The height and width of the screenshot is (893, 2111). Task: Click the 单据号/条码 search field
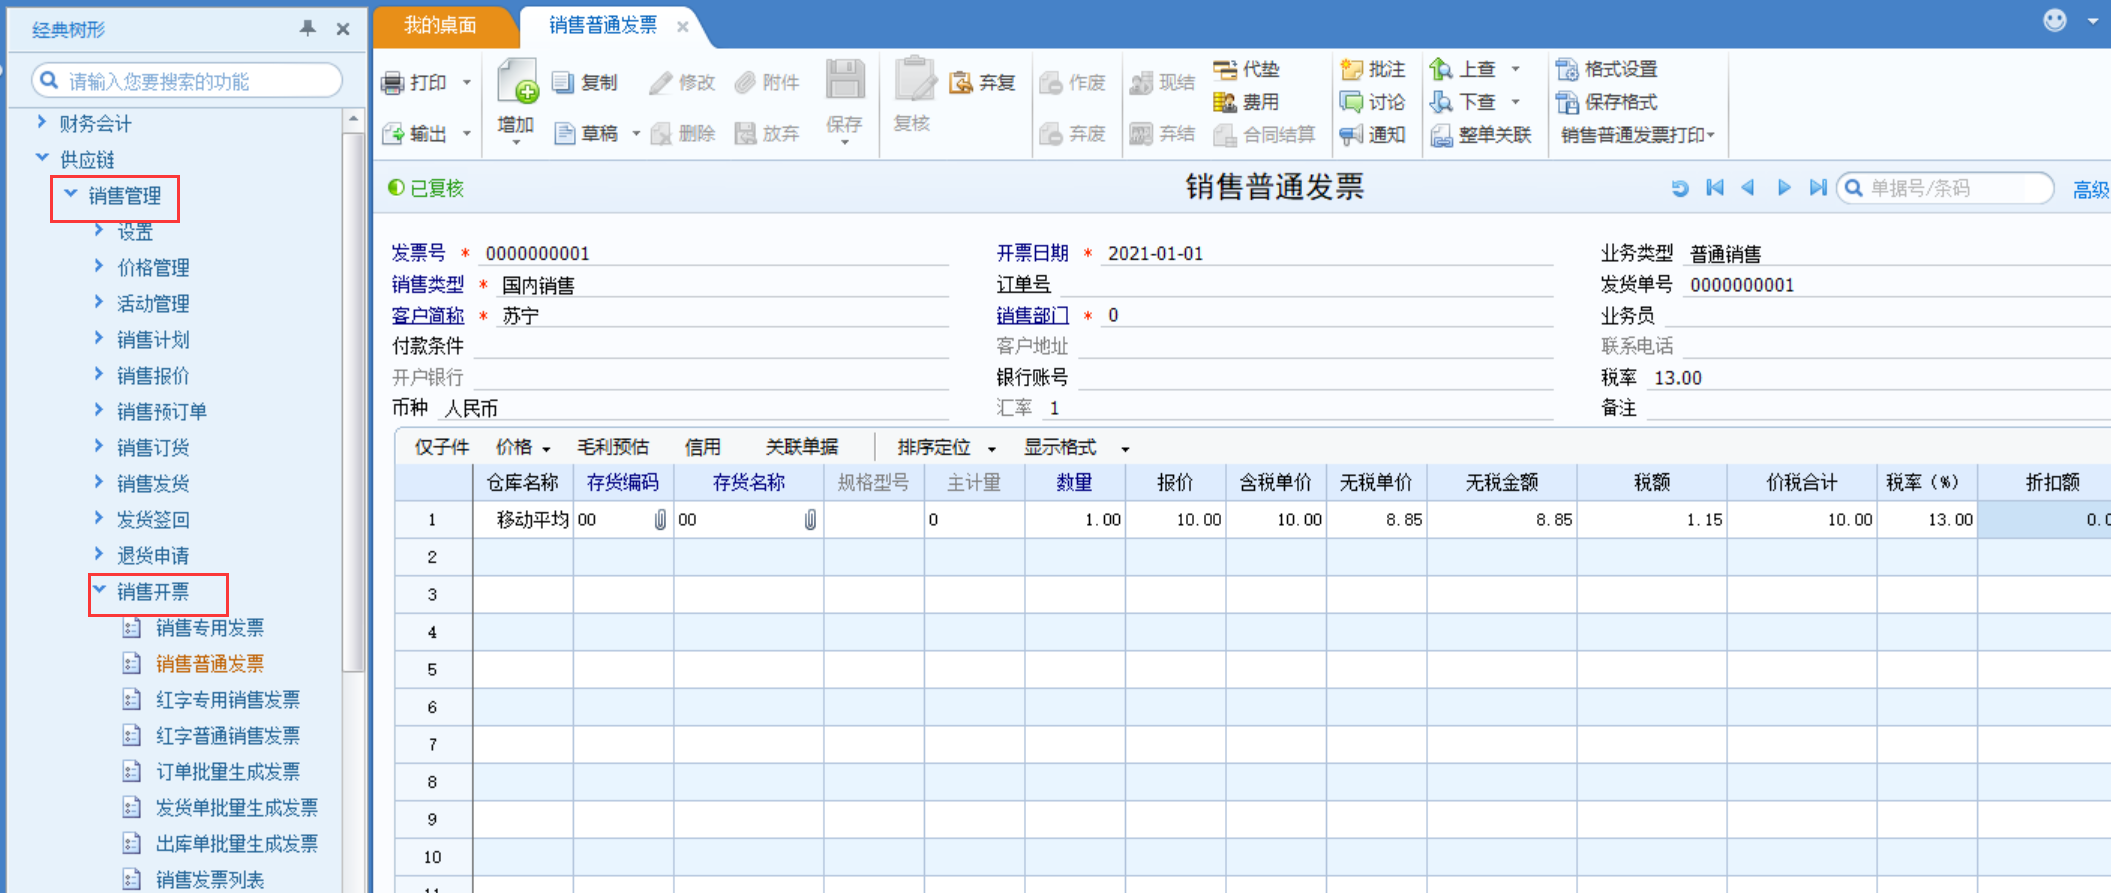click(x=1957, y=188)
